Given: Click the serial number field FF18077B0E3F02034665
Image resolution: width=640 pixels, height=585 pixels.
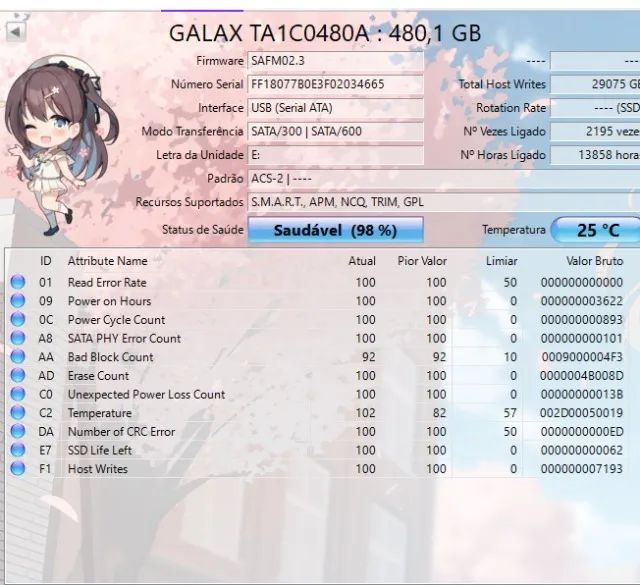Looking at the screenshot, I should point(336,84).
